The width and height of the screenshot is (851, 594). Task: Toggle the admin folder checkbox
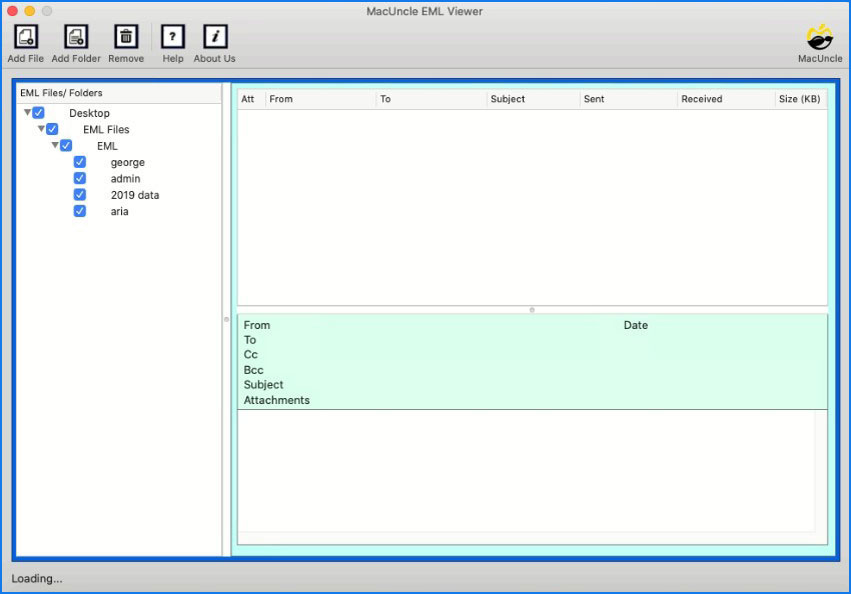79,178
